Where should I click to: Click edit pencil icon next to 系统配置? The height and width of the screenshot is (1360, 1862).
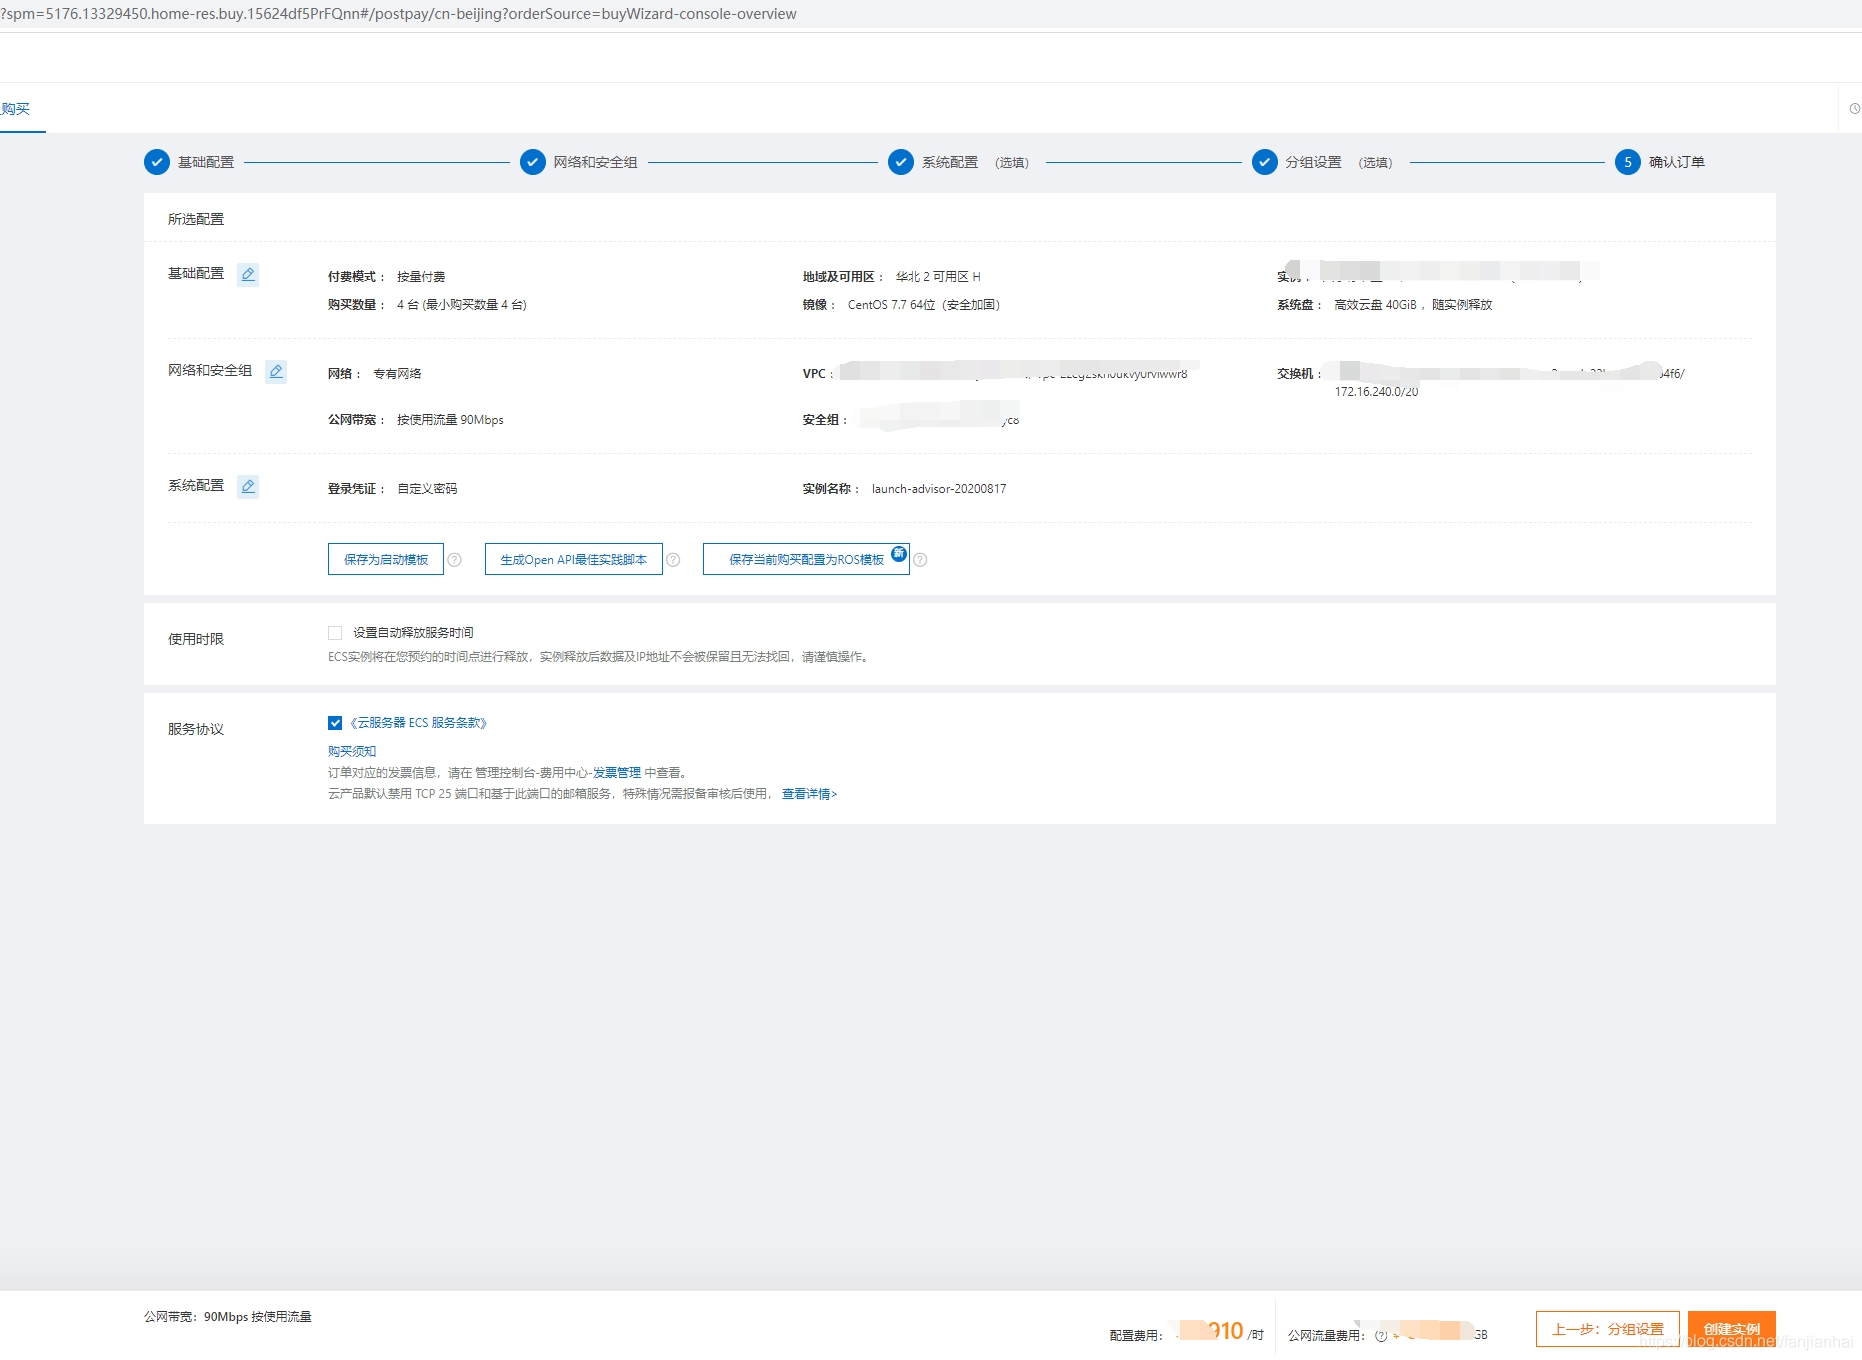(x=248, y=486)
